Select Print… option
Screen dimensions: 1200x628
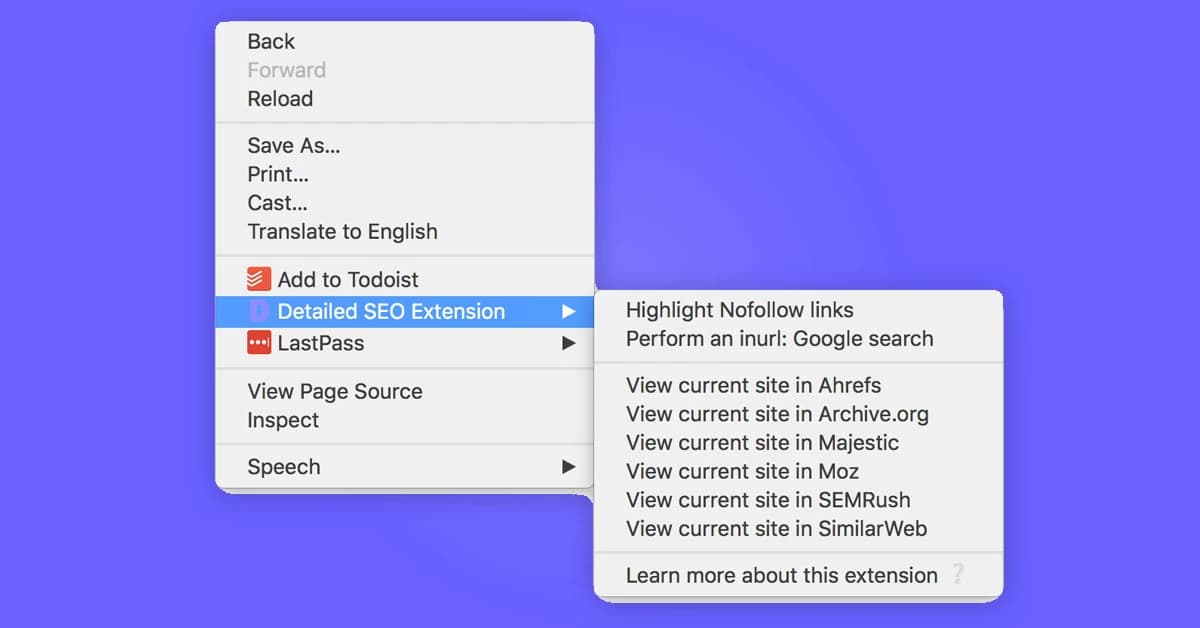pos(278,174)
